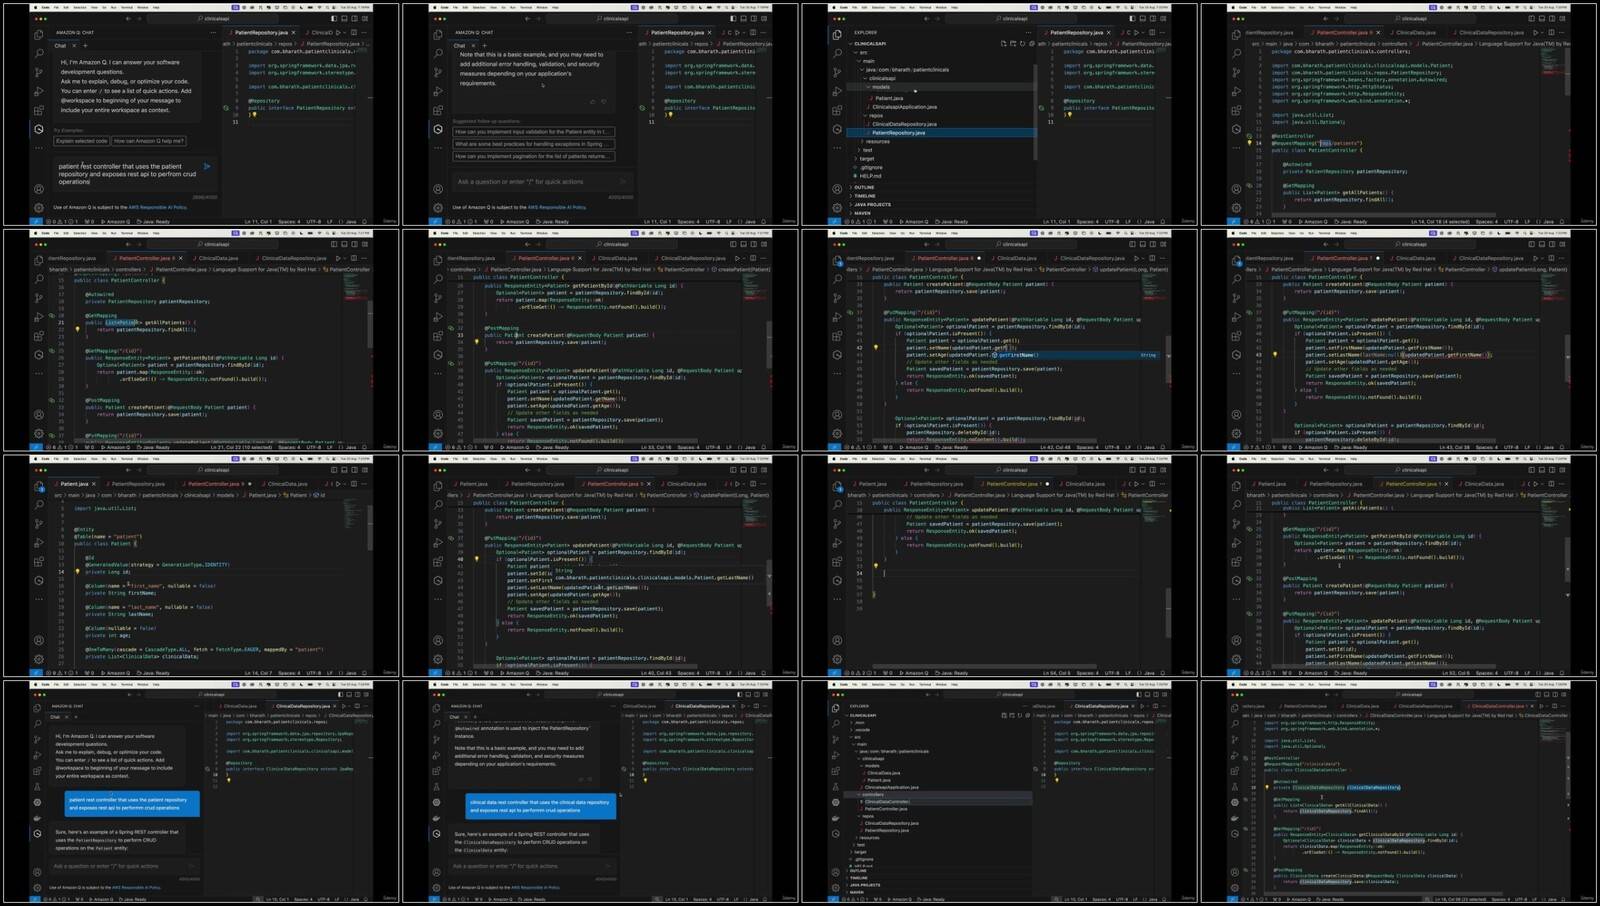The image size is (1600, 906).
Task: Choose follow-up 'What are some best practices' question
Action: tap(534, 144)
